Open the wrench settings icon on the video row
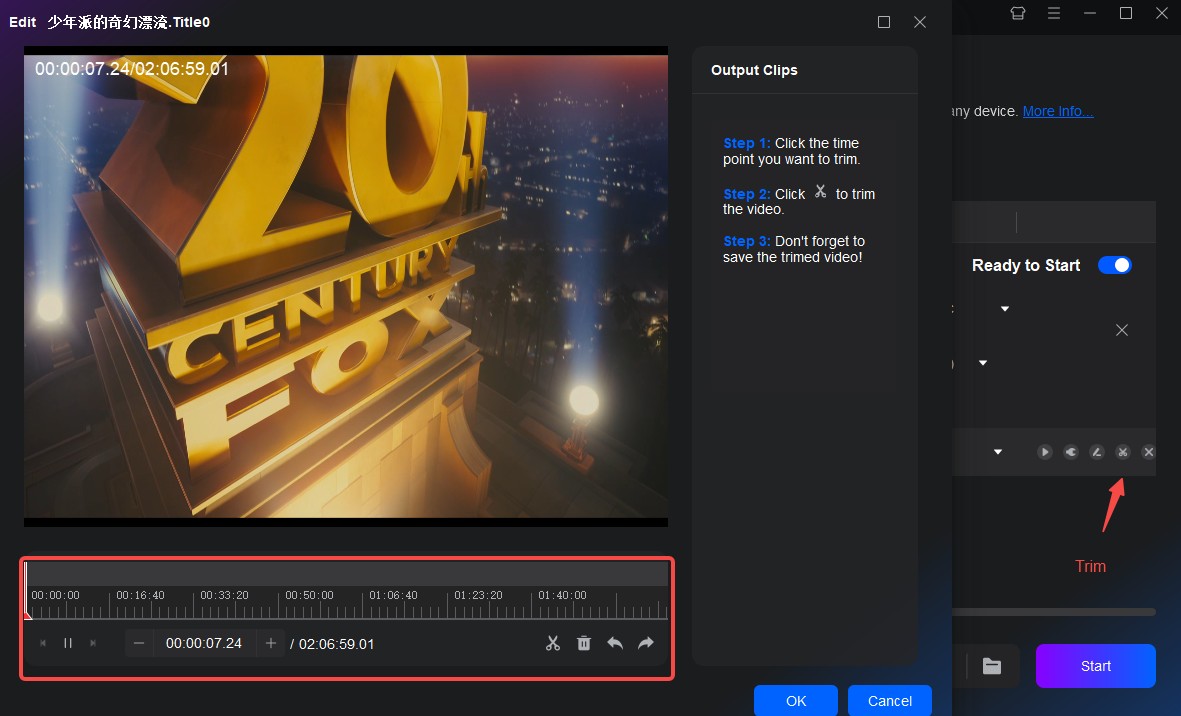Screen dimensions: 1181x716 coord(1070,451)
